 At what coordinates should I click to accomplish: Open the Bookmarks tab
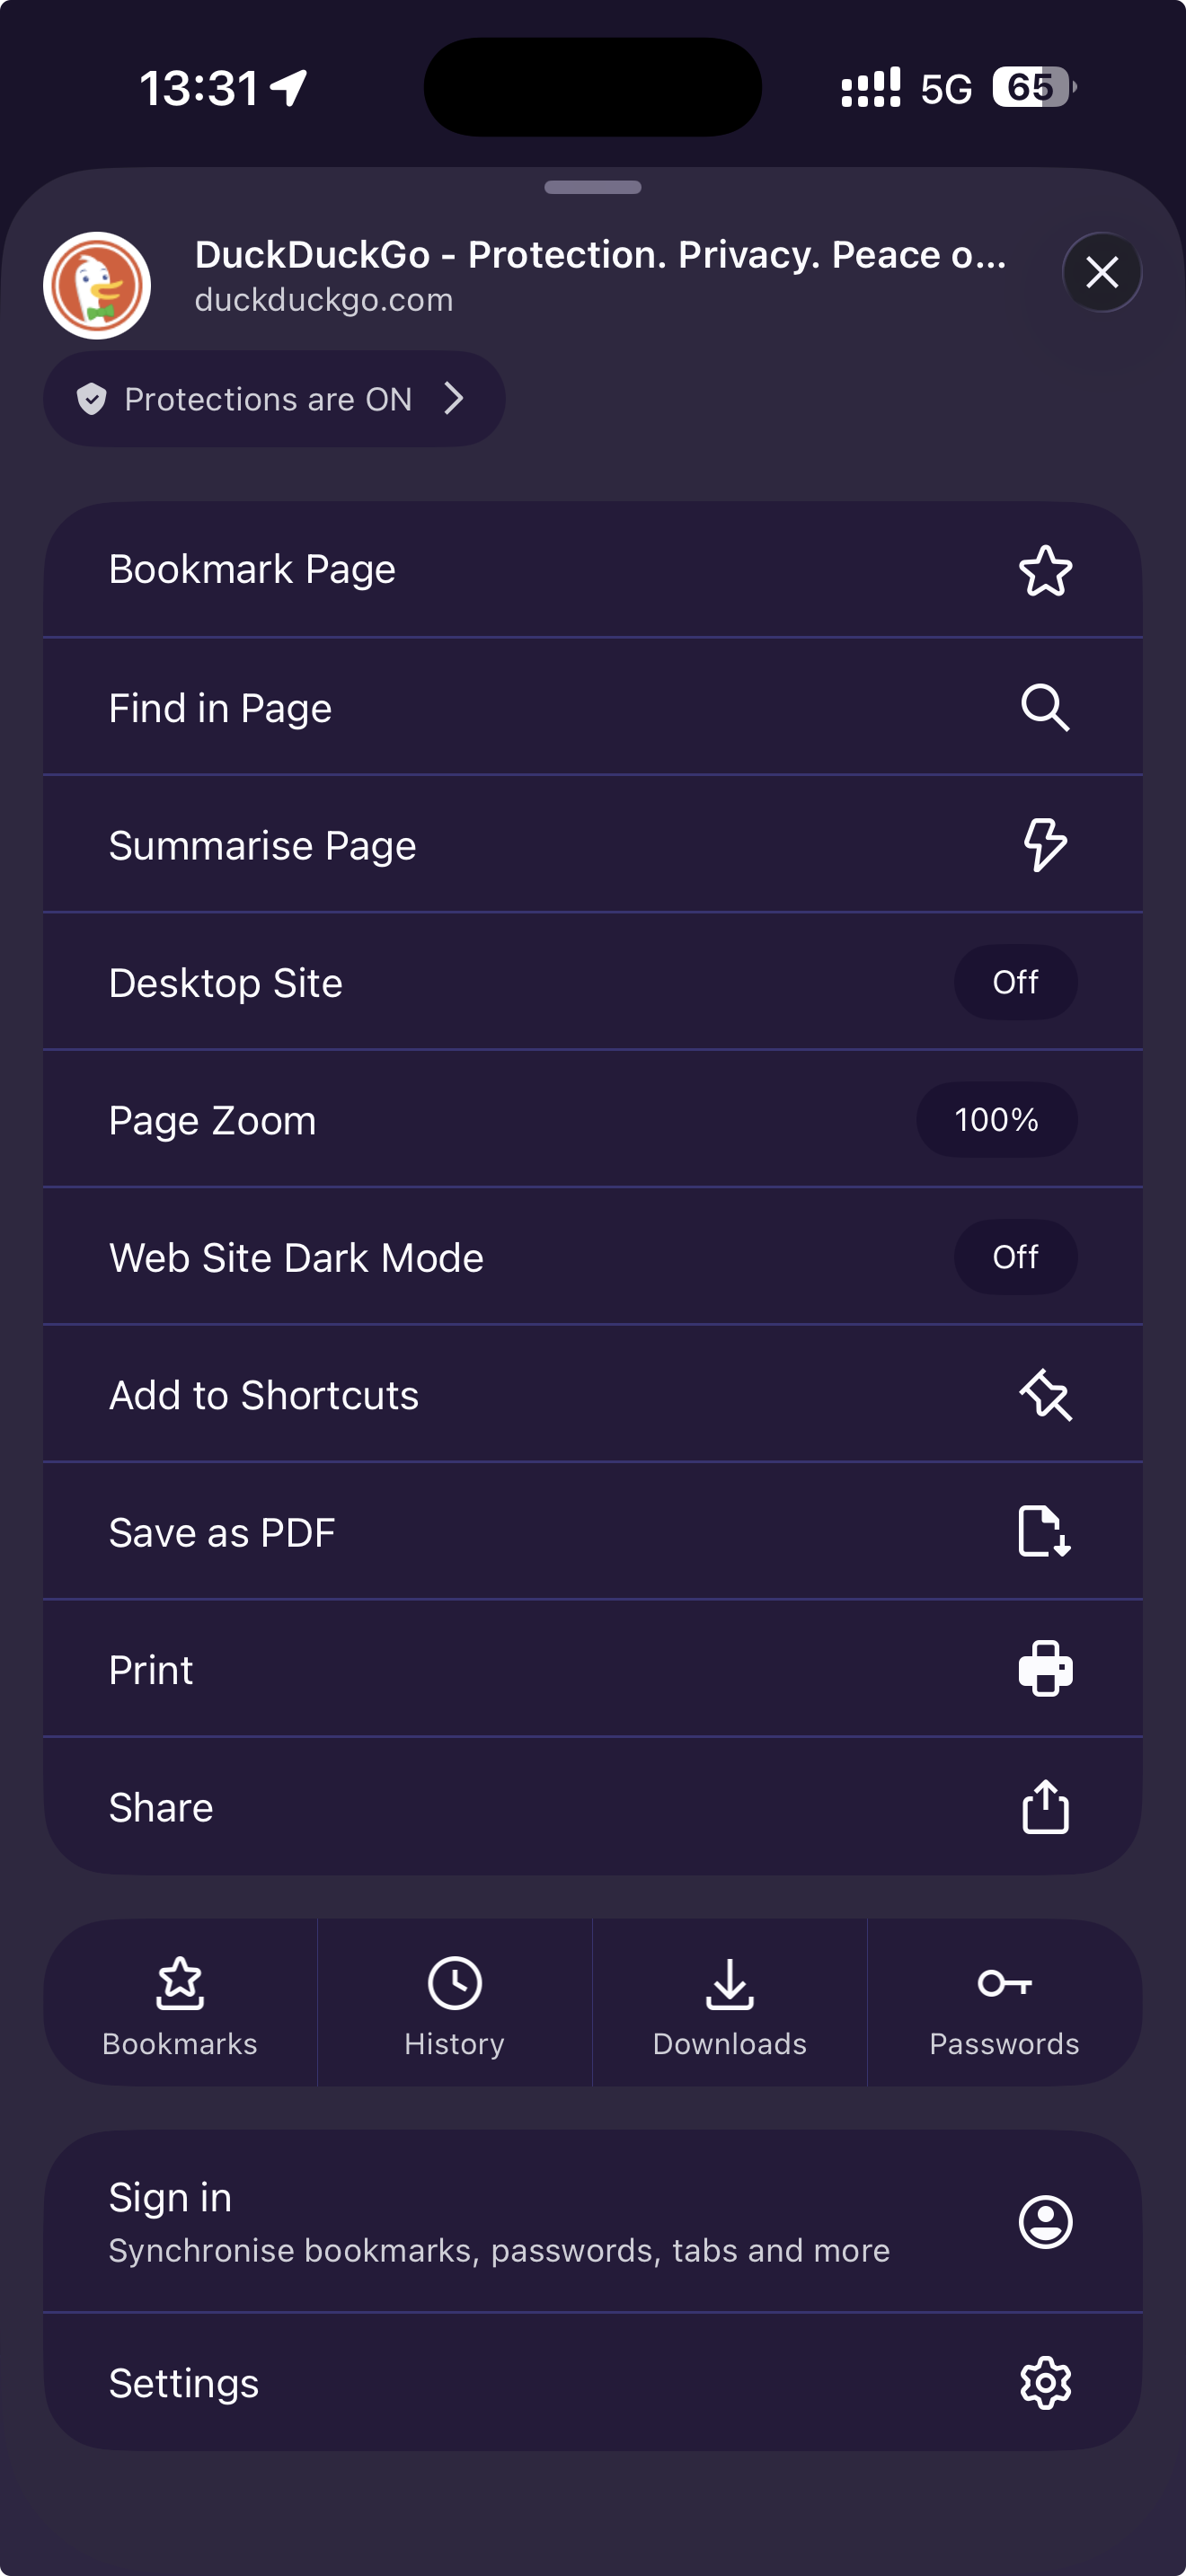tap(180, 2004)
